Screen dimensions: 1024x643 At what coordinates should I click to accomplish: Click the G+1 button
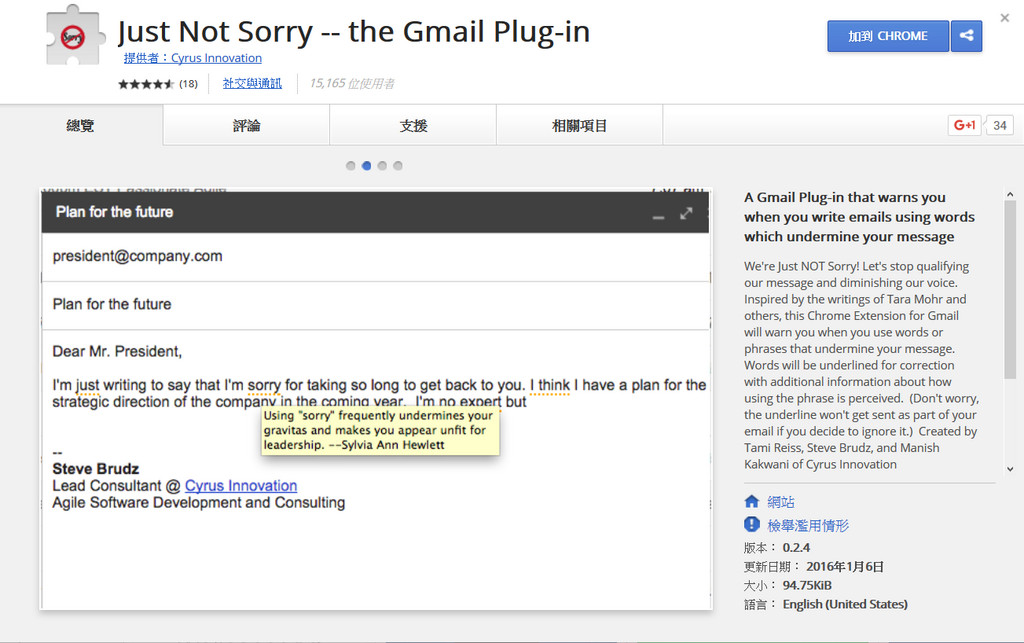[x=965, y=125]
